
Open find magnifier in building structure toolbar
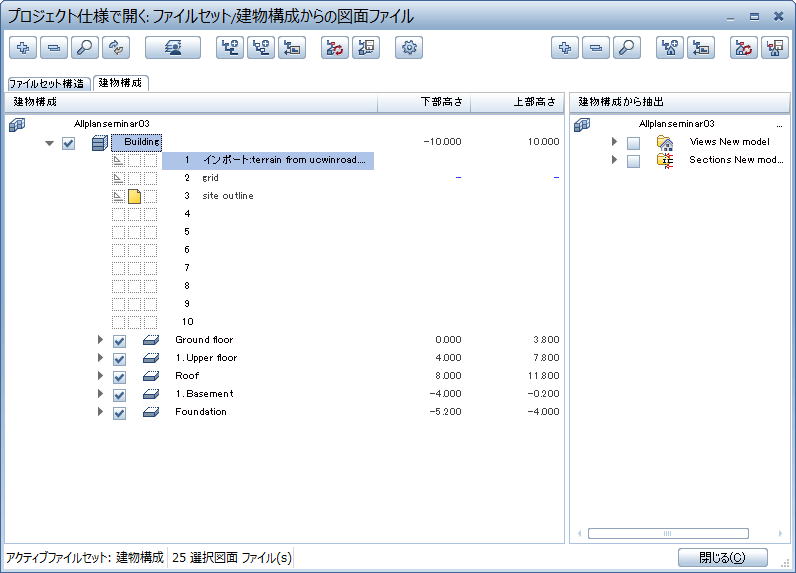85,48
